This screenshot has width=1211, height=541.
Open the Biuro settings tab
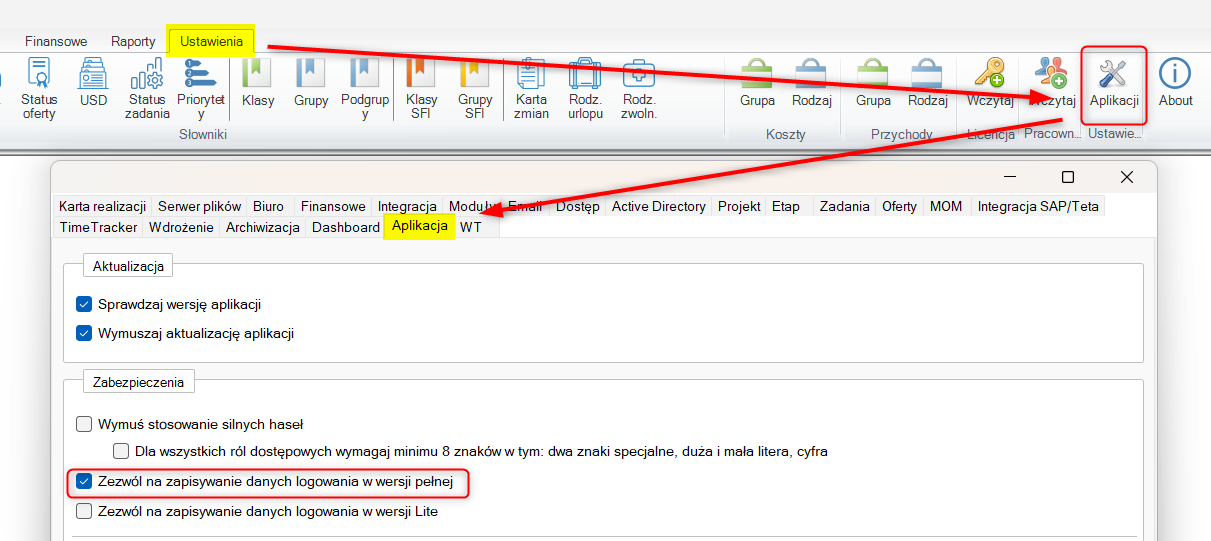(269, 206)
